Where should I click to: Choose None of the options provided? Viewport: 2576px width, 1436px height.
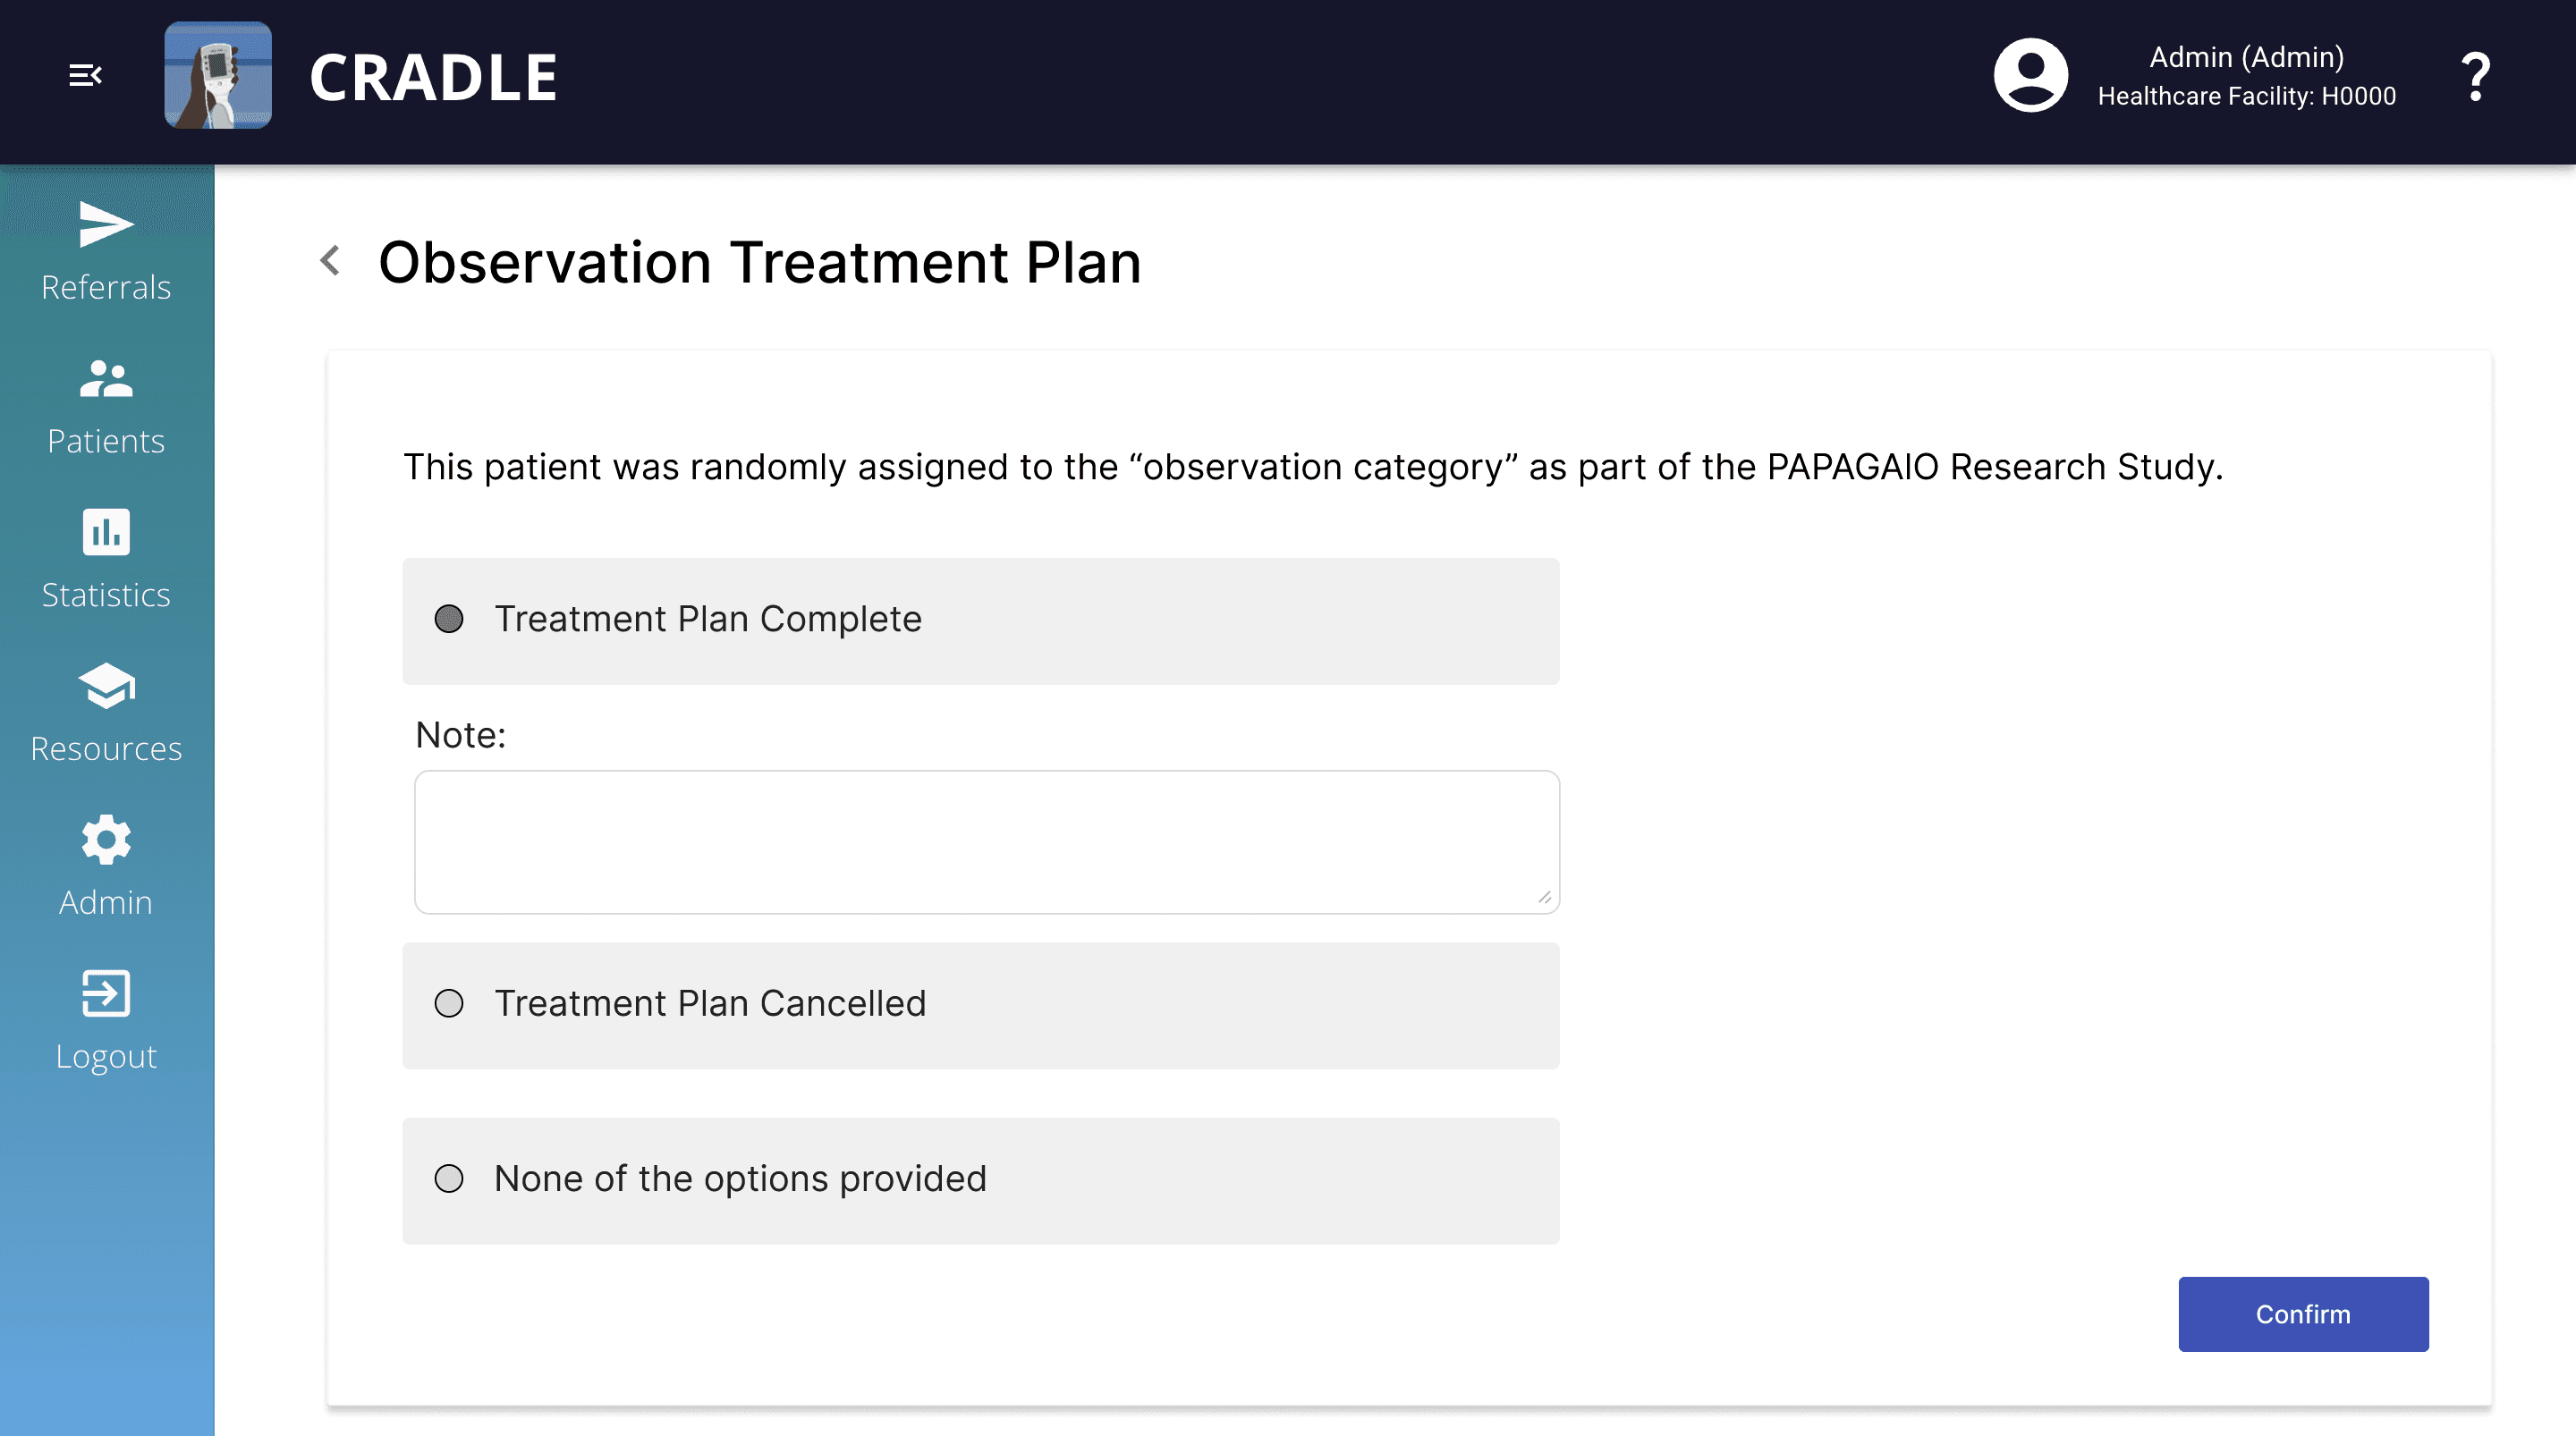coord(449,1179)
